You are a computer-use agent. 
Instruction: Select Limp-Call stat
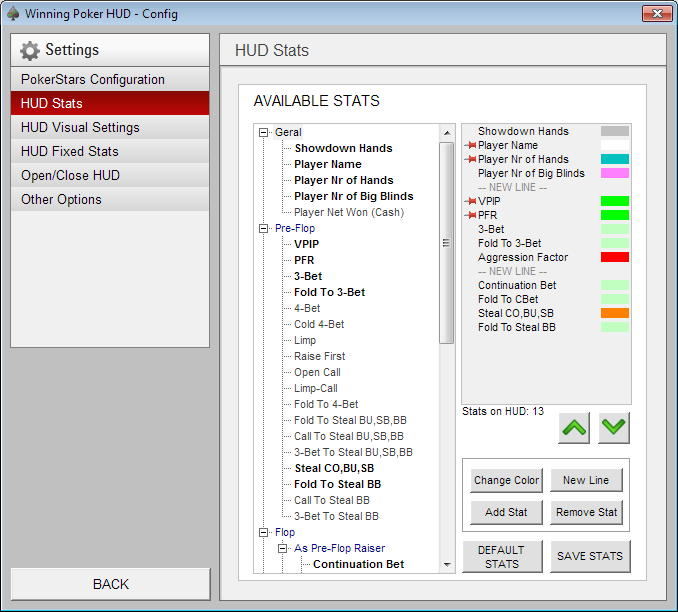[316, 388]
